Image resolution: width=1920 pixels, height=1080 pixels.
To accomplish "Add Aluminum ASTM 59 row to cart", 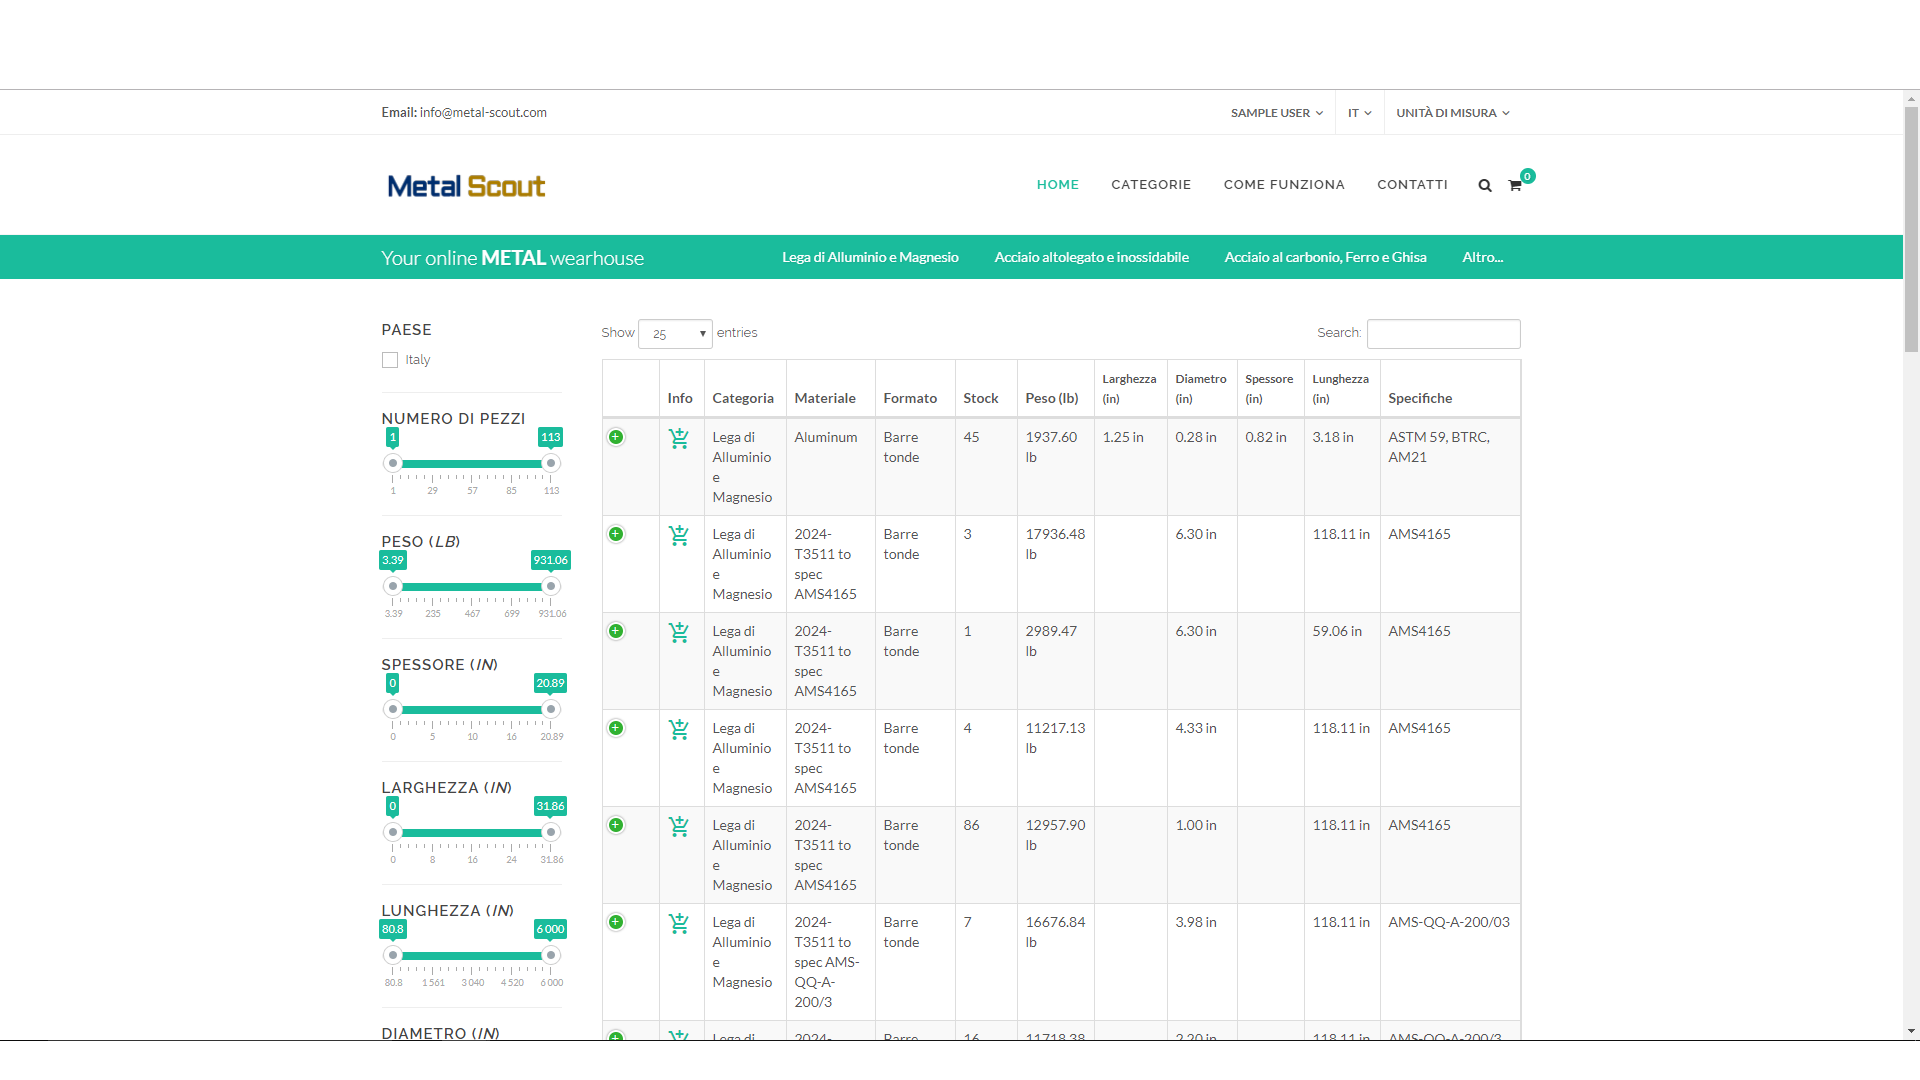I will [679, 438].
